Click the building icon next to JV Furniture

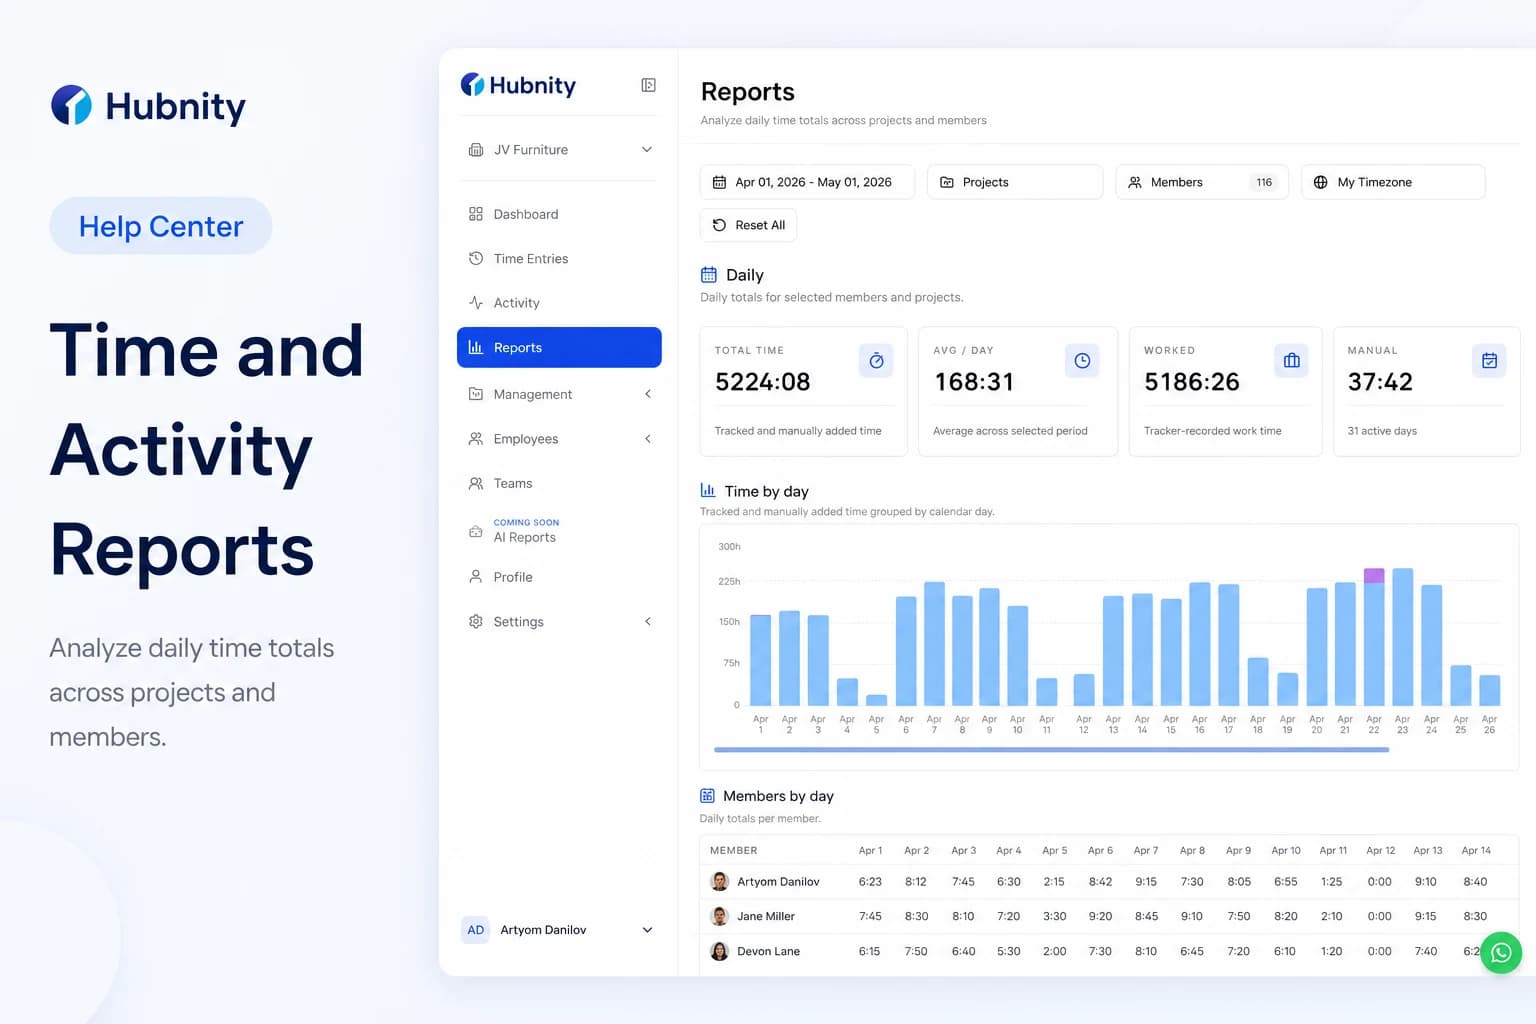(476, 150)
